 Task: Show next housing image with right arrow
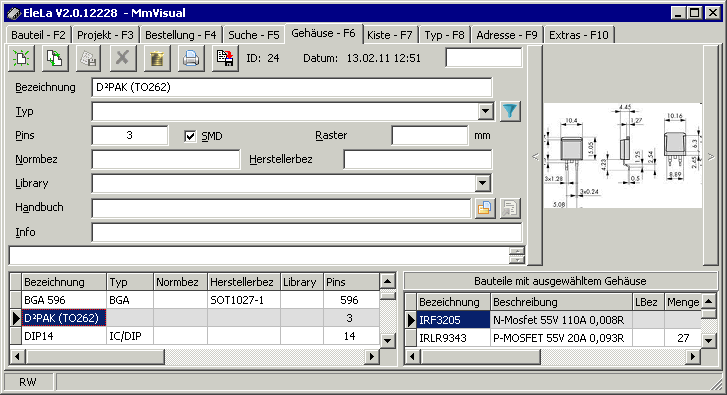click(x=711, y=156)
